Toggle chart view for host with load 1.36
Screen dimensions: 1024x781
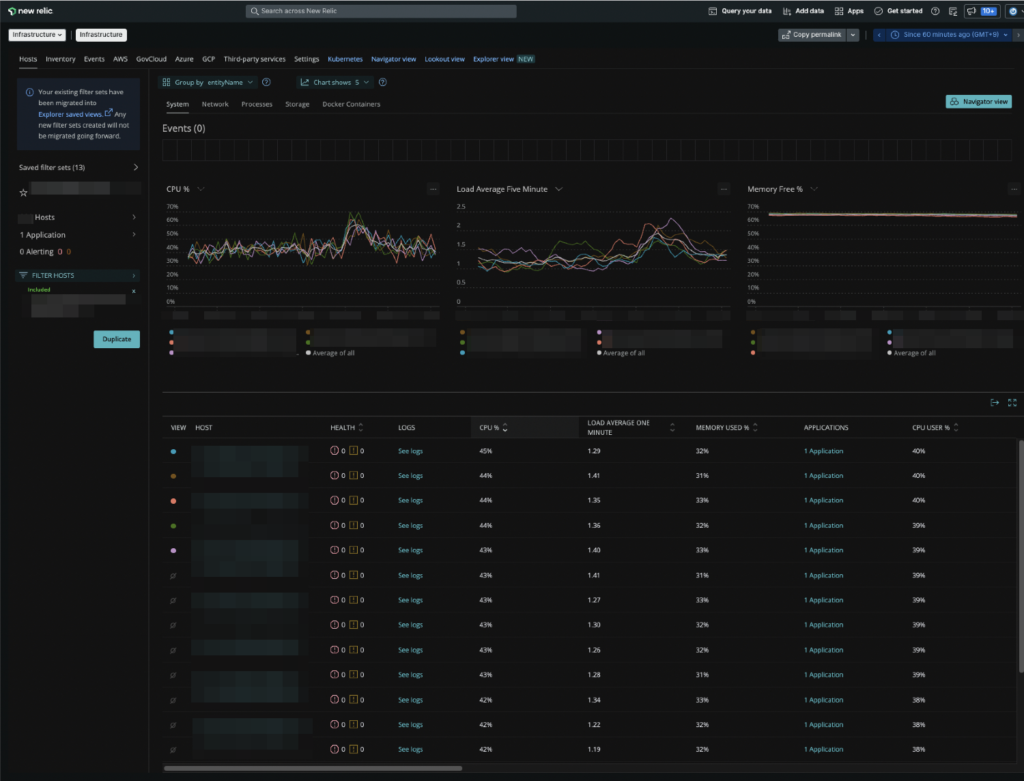click(173, 526)
